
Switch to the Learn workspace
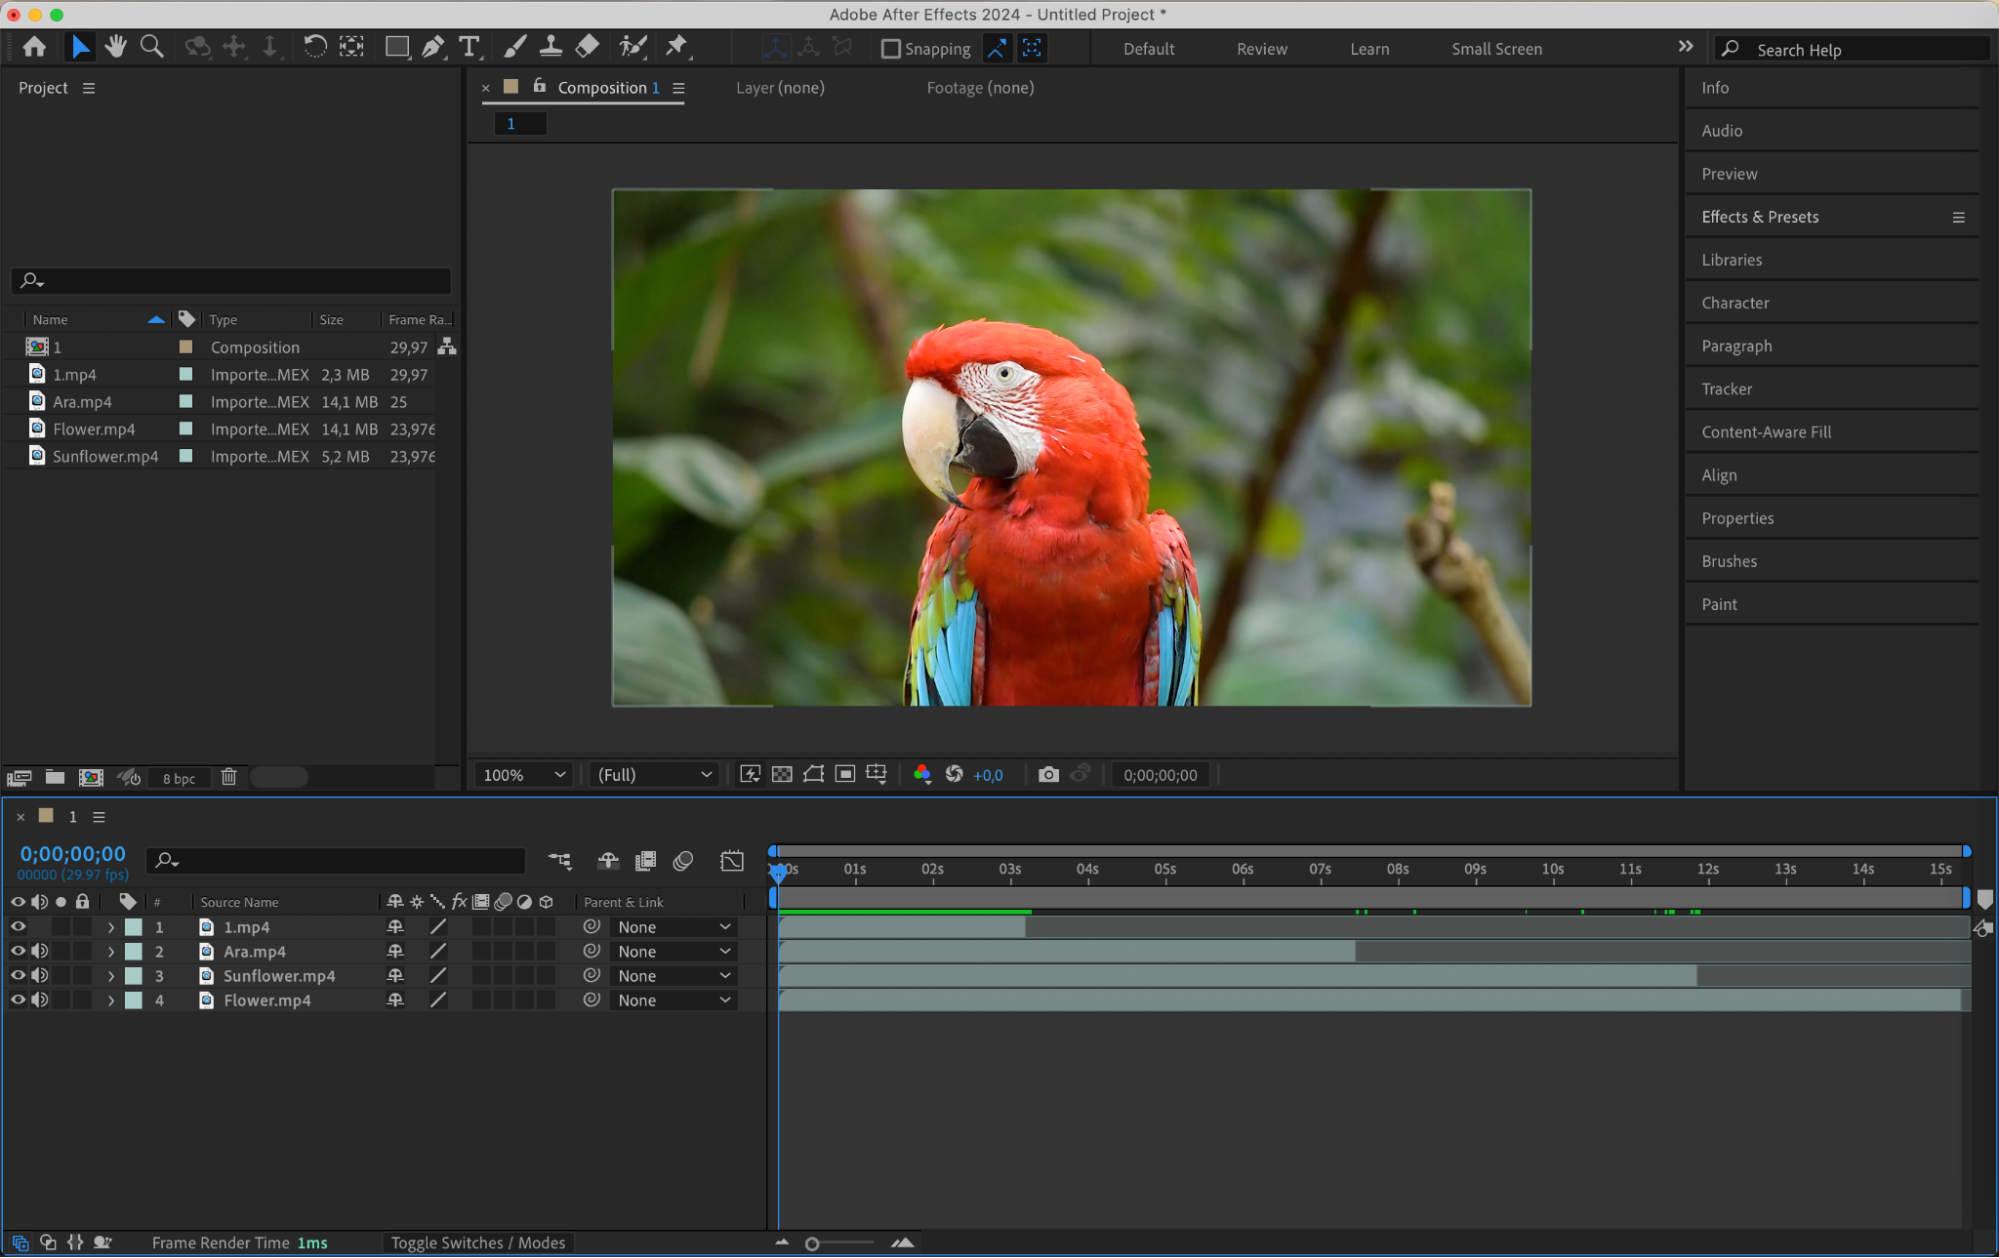(1369, 49)
